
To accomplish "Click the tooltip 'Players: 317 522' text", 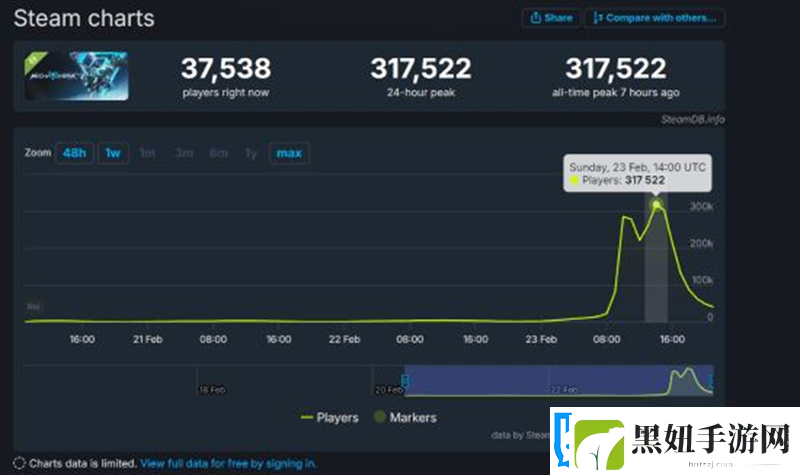I will (x=623, y=180).
